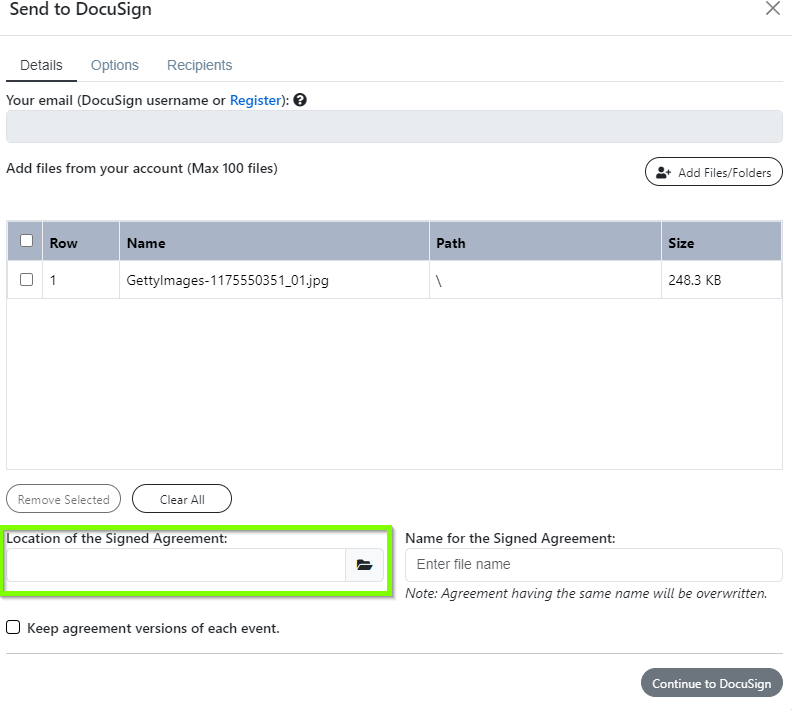Click the Remove Selected button
Viewport: 792px width, 710px height.
click(64, 499)
